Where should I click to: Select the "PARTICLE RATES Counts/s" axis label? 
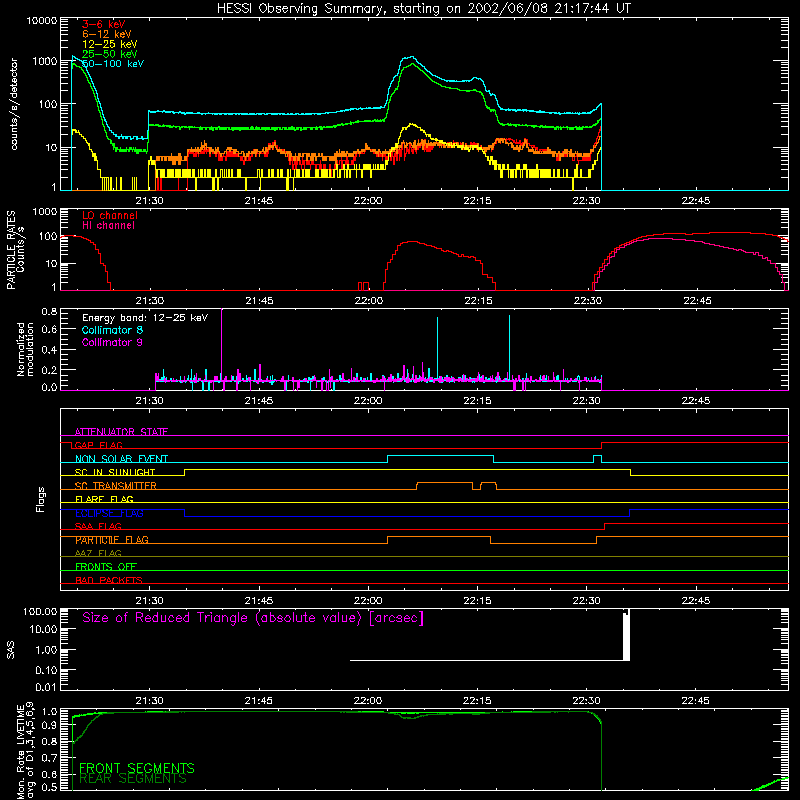click(x=15, y=250)
